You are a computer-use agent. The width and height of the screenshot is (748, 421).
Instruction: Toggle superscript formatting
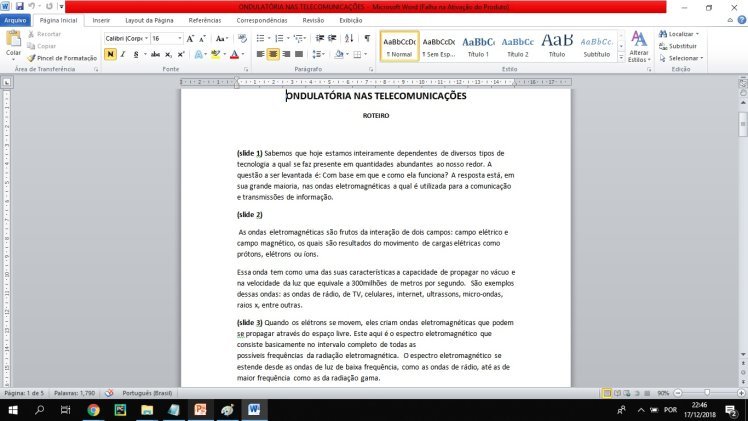(180, 54)
